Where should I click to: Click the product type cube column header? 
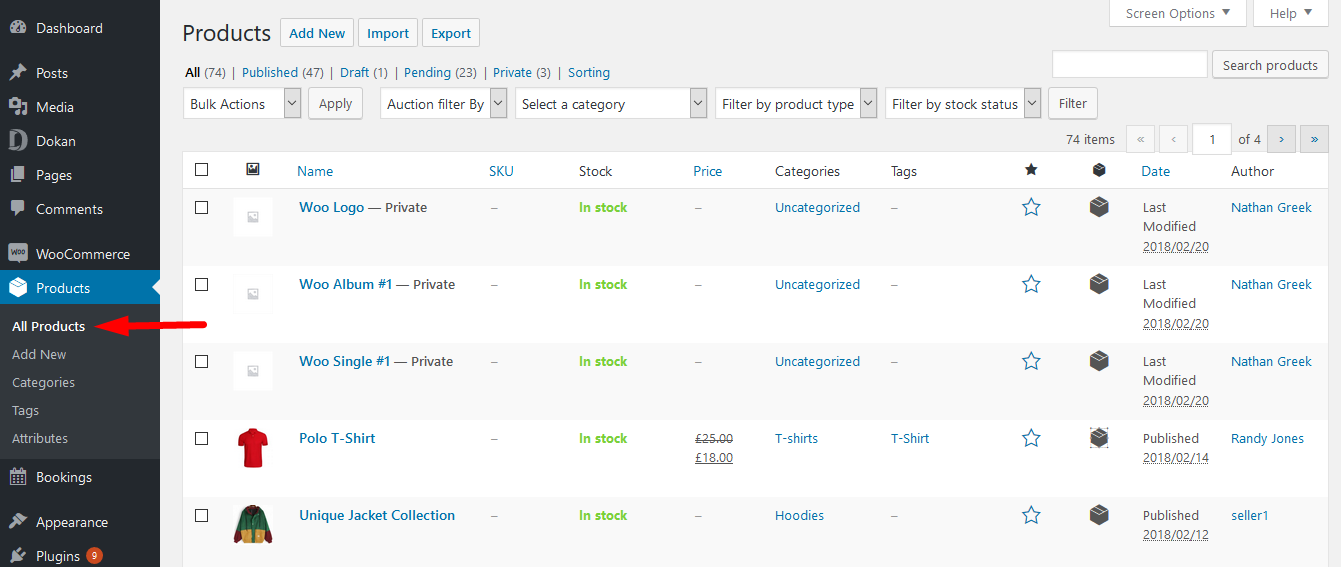click(1099, 170)
